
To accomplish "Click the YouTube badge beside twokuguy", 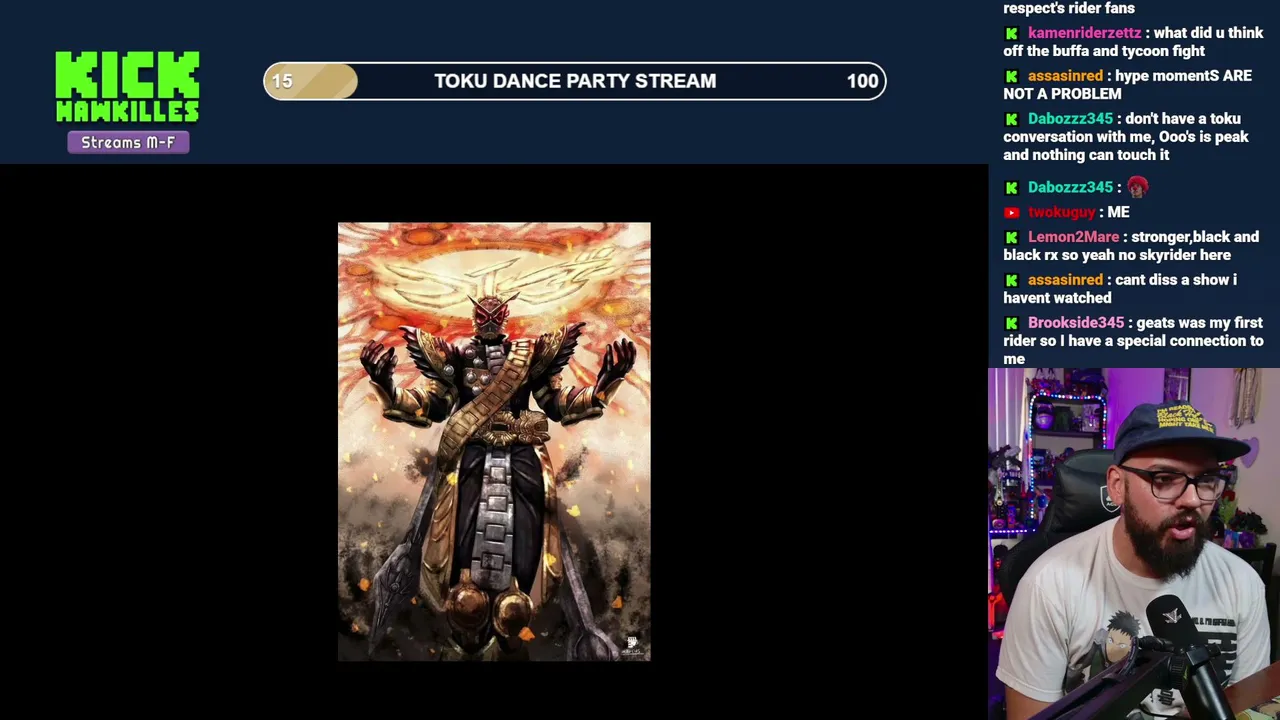I will pos(1011,212).
